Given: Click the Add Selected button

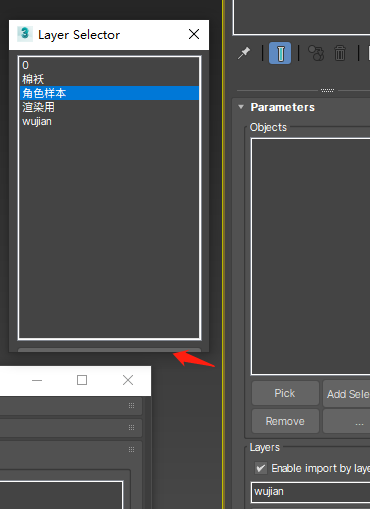Looking at the screenshot, I should tap(347, 394).
